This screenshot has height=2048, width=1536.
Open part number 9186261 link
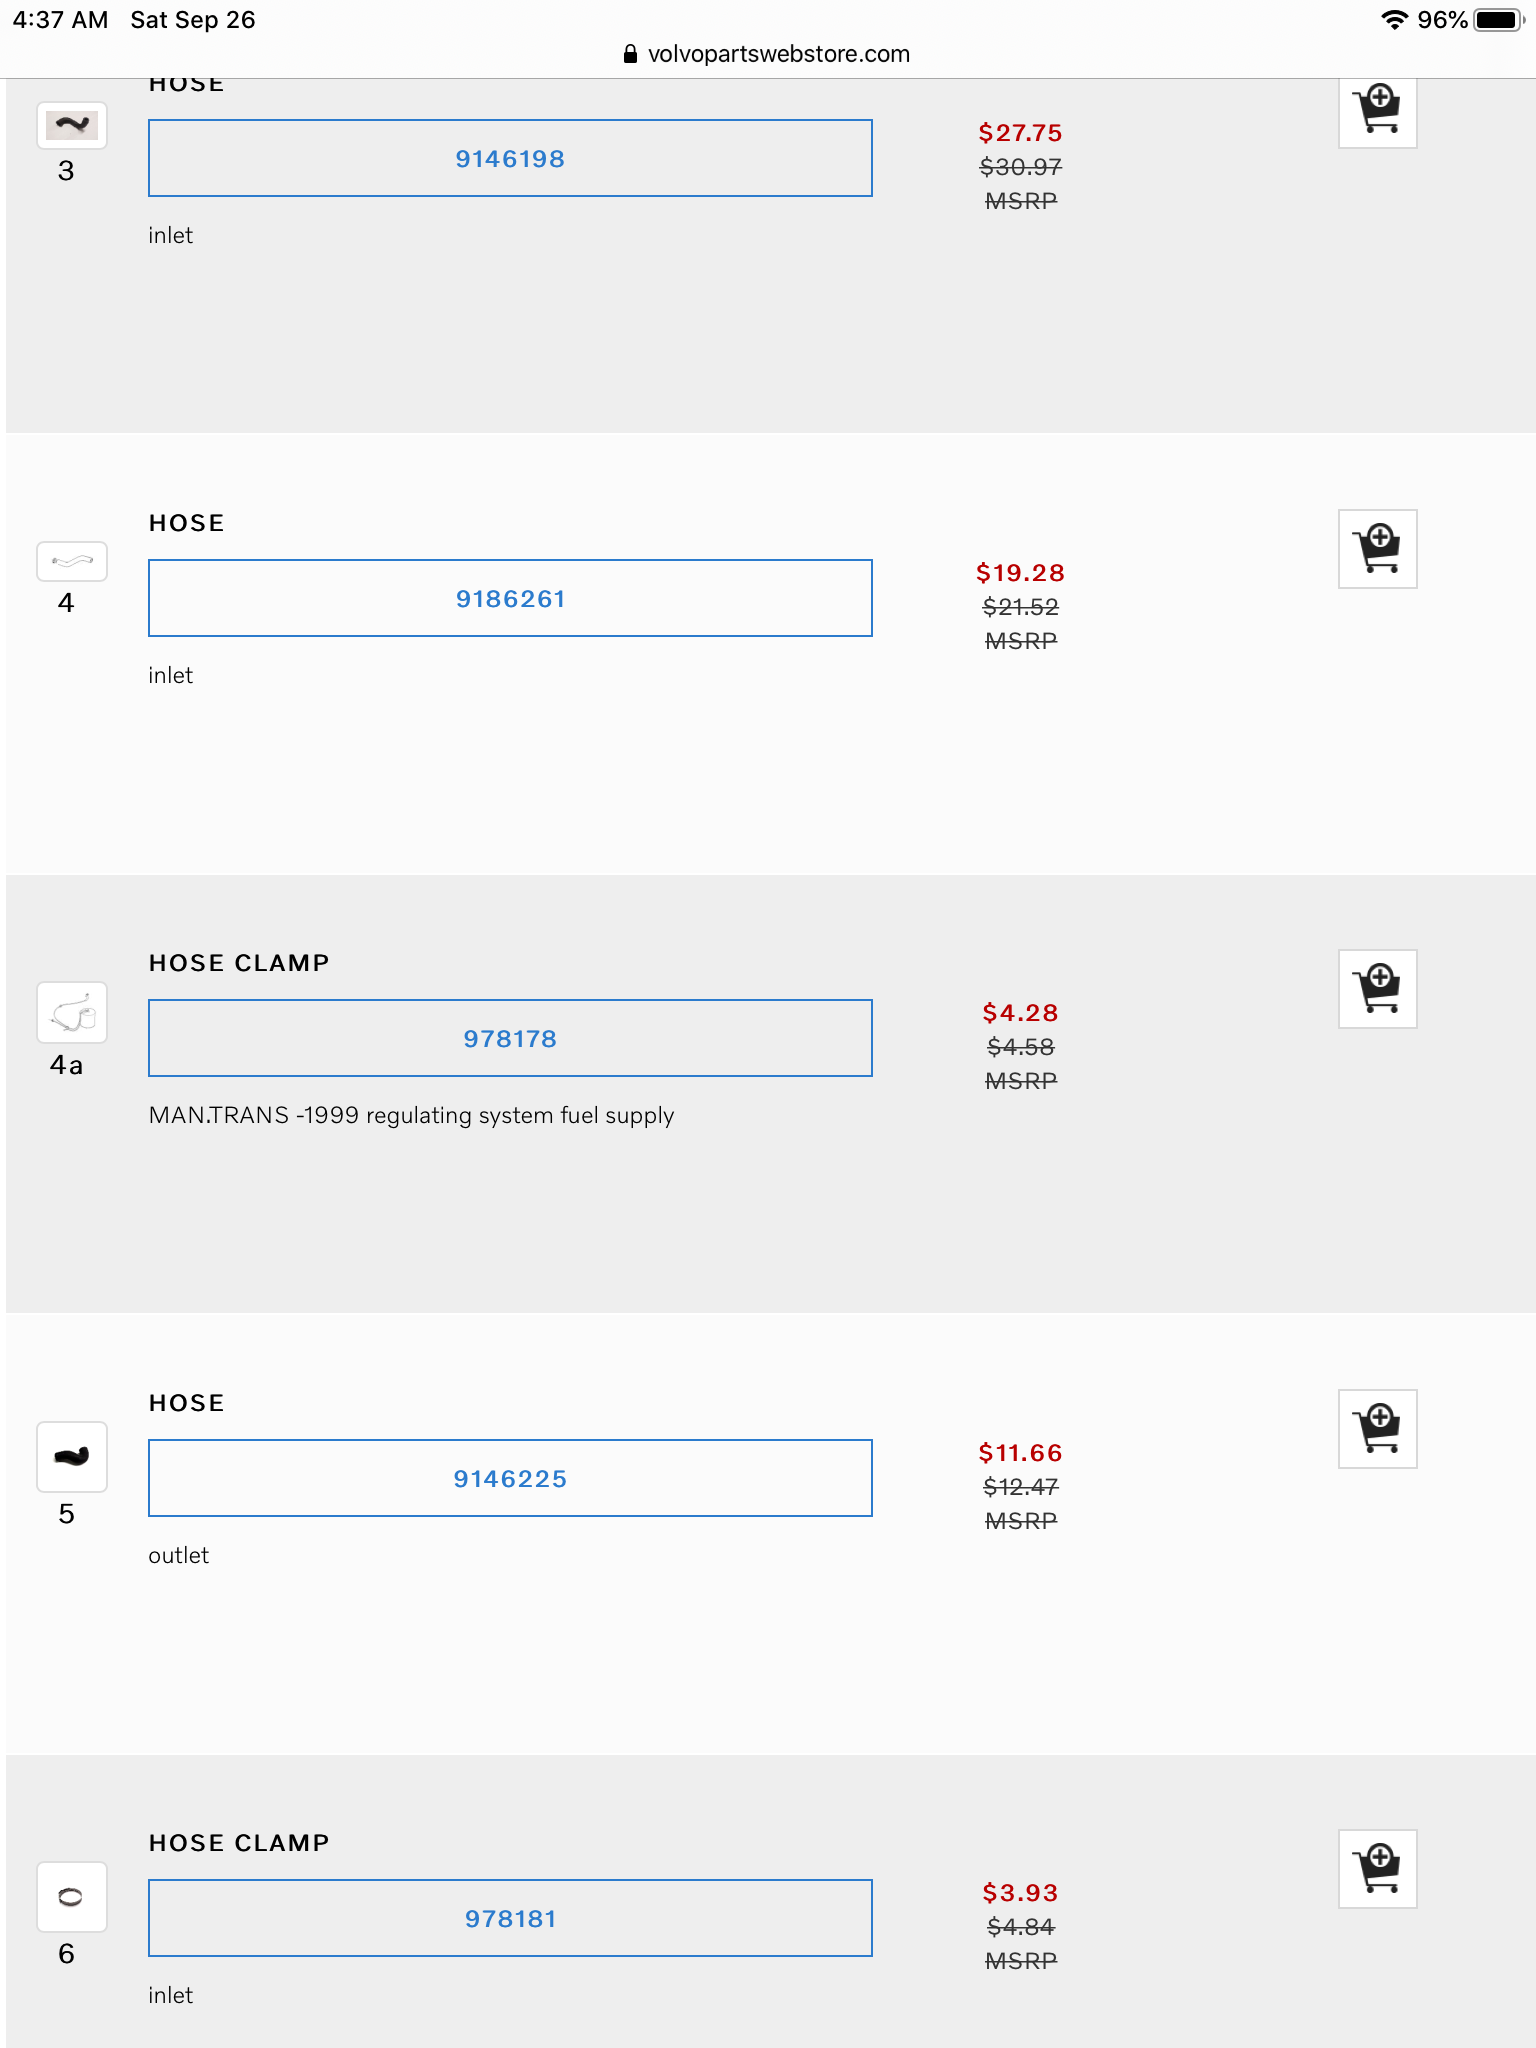click(x=510, y=599)
